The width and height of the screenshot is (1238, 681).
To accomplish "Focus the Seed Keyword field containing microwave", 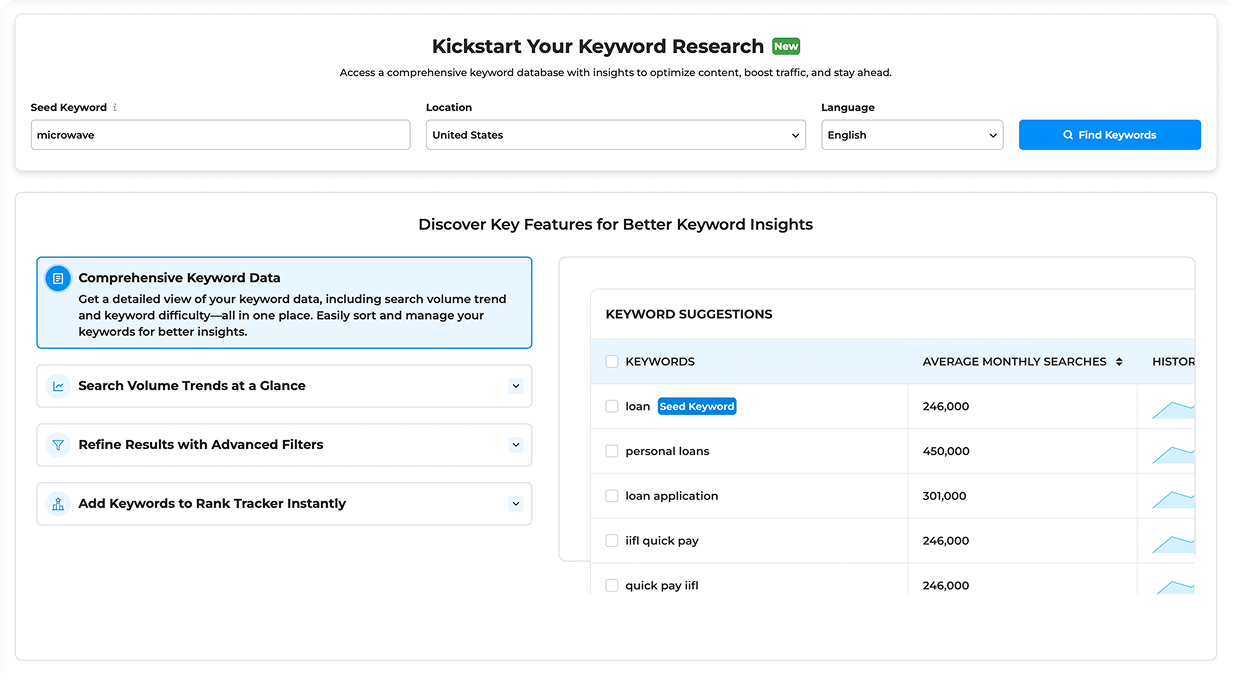I will 220,135.
